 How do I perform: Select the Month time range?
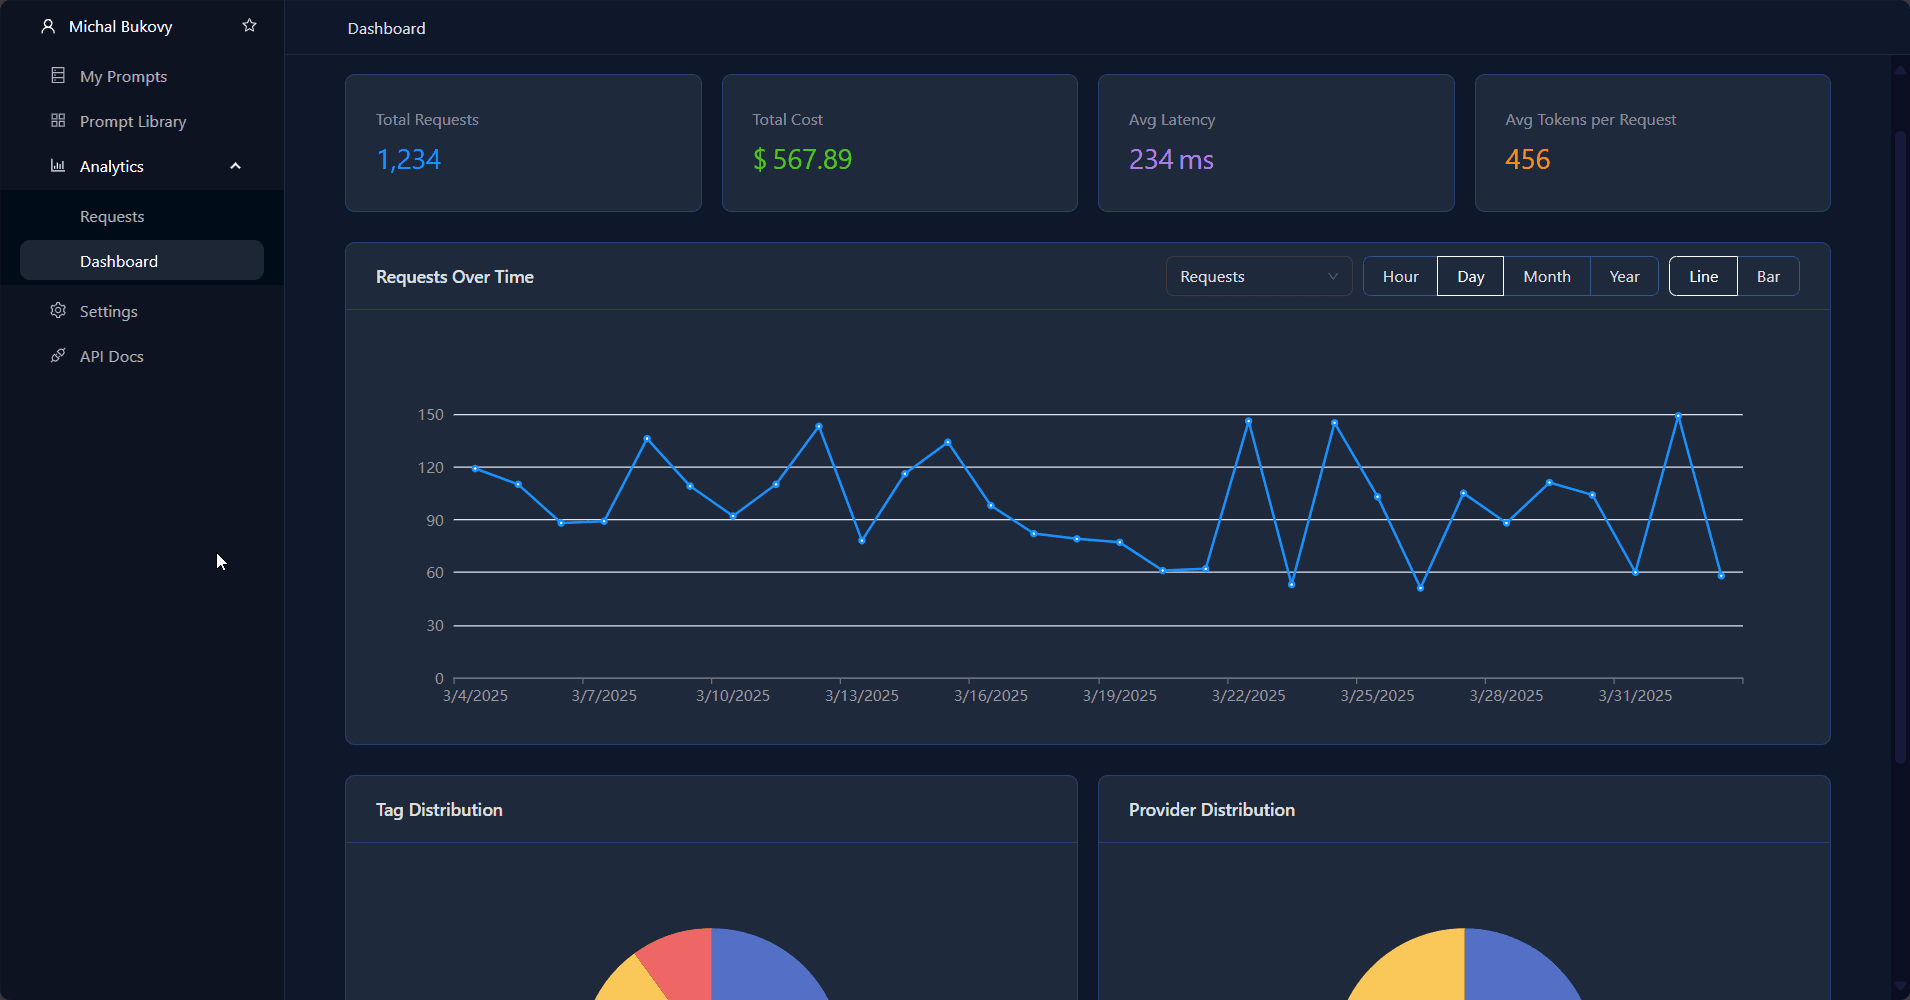point(1547,276)
